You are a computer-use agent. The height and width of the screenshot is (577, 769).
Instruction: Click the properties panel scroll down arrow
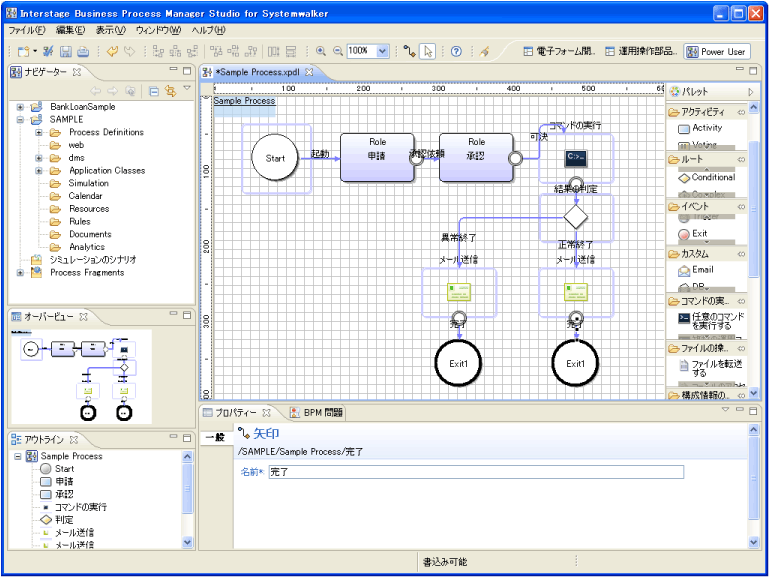[x=754, y=542]
